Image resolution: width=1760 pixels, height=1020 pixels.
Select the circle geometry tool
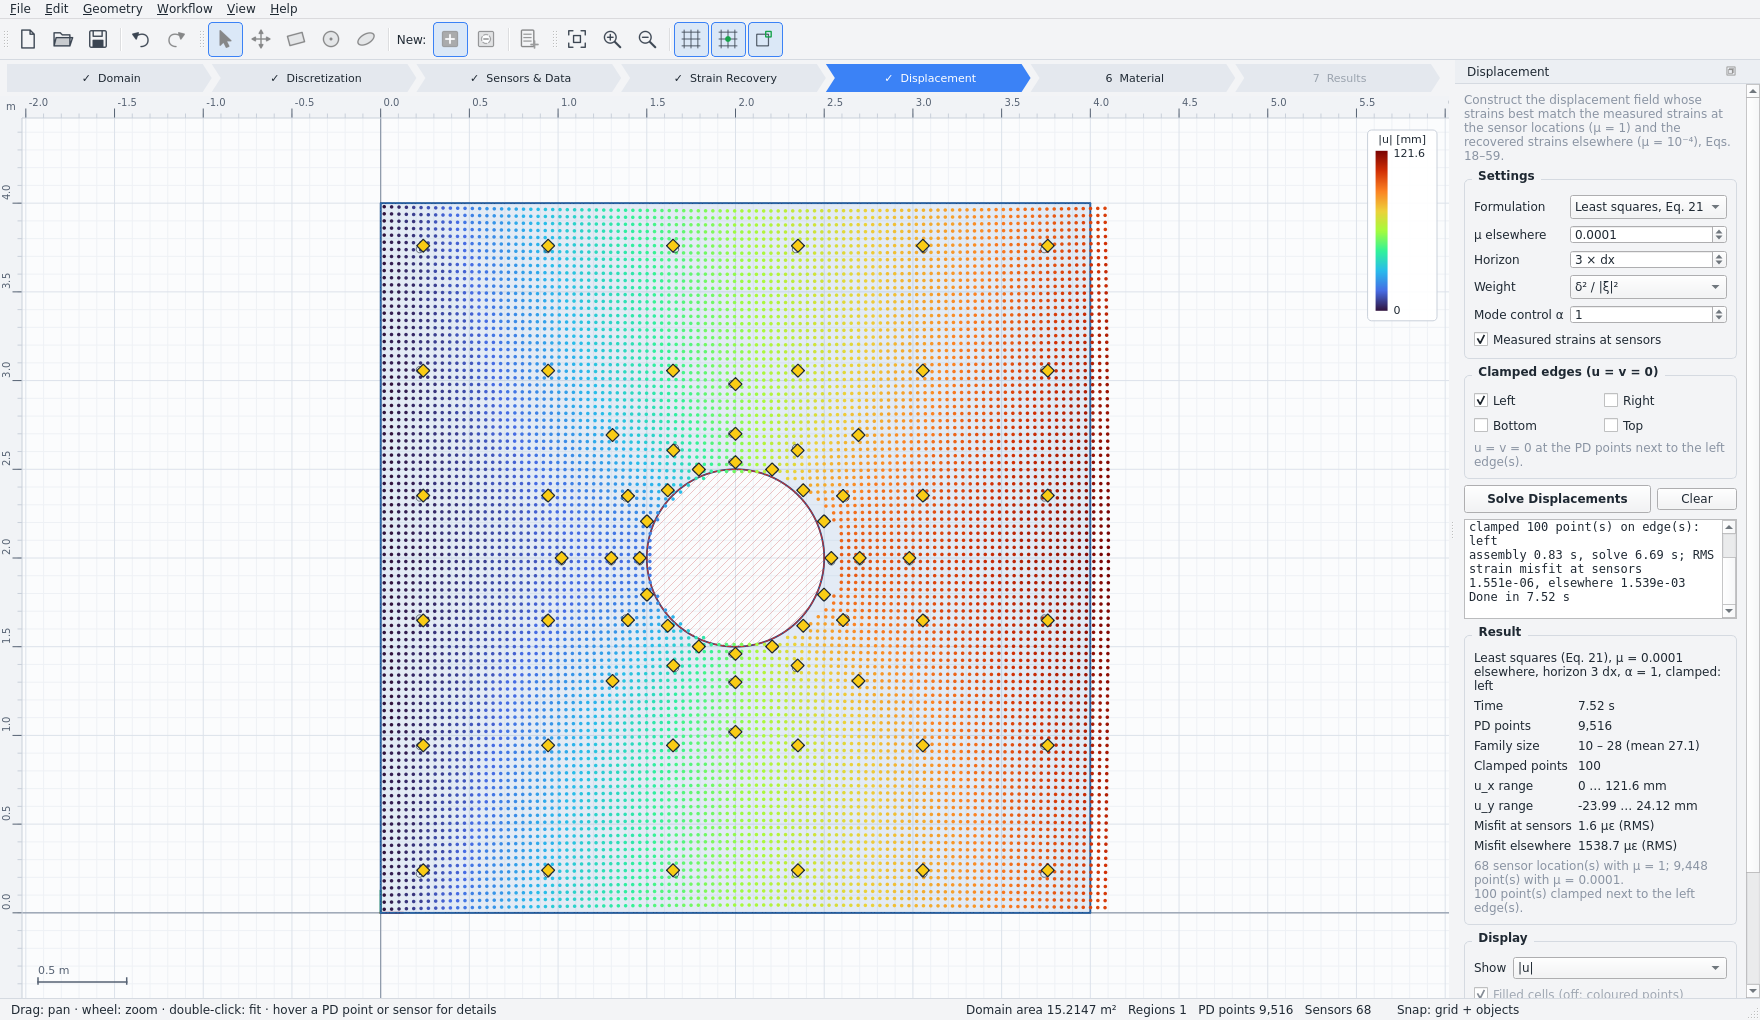(x=331, y=39)
